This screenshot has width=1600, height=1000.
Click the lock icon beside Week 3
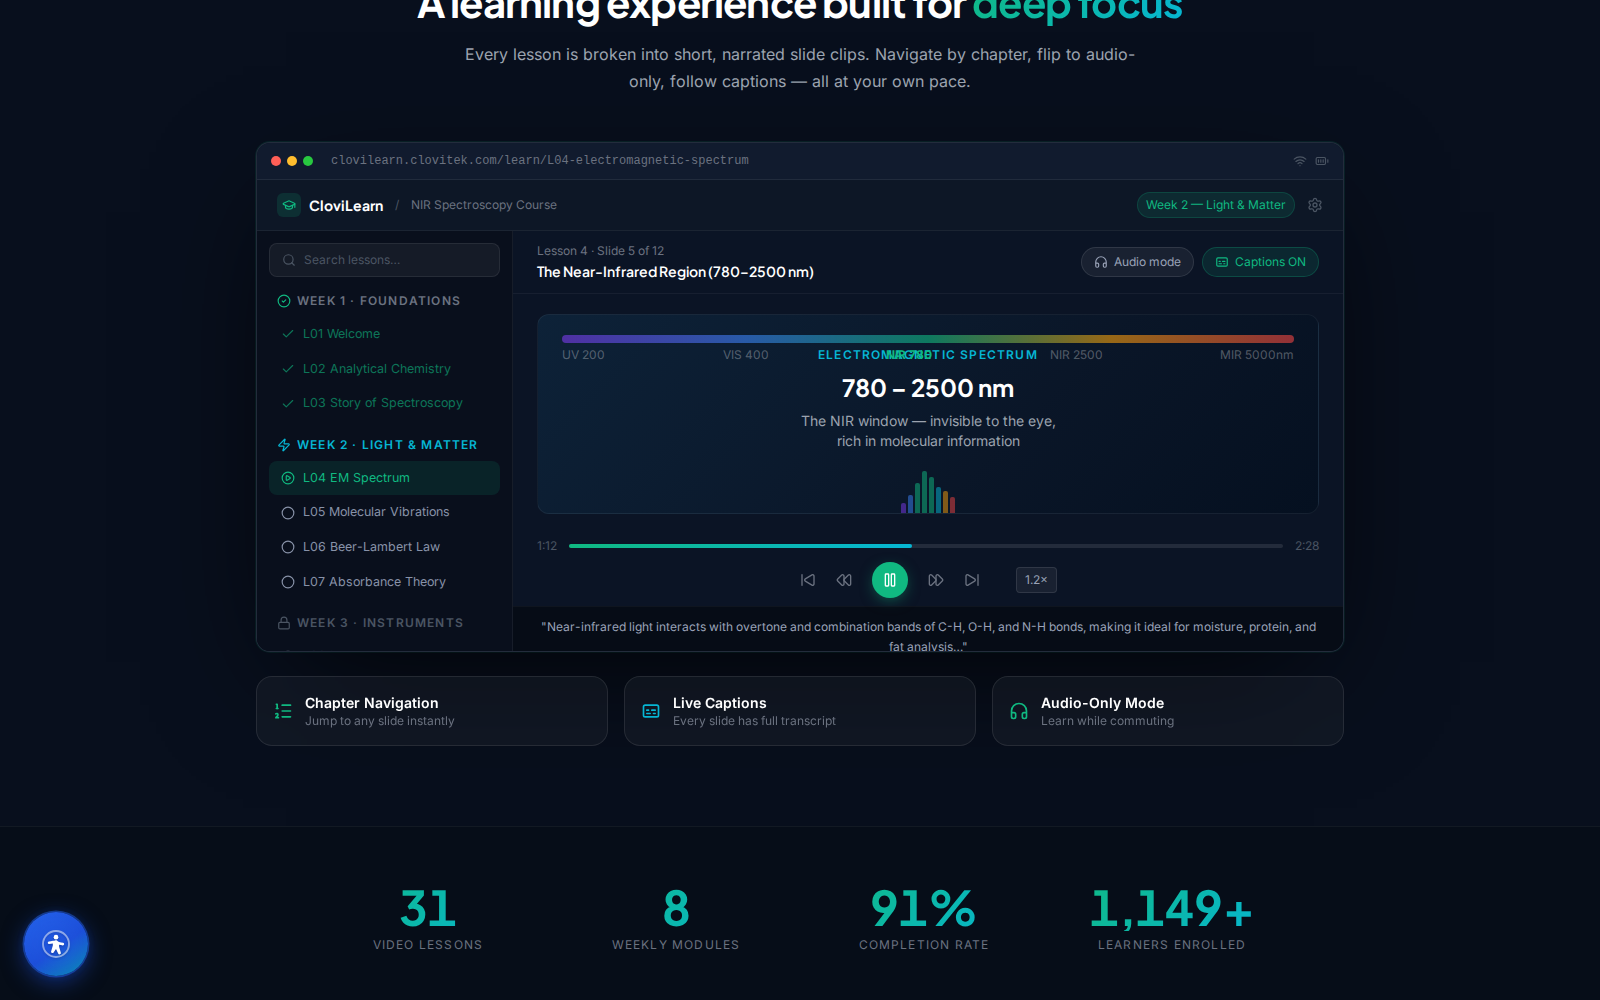tap(284, 623)
